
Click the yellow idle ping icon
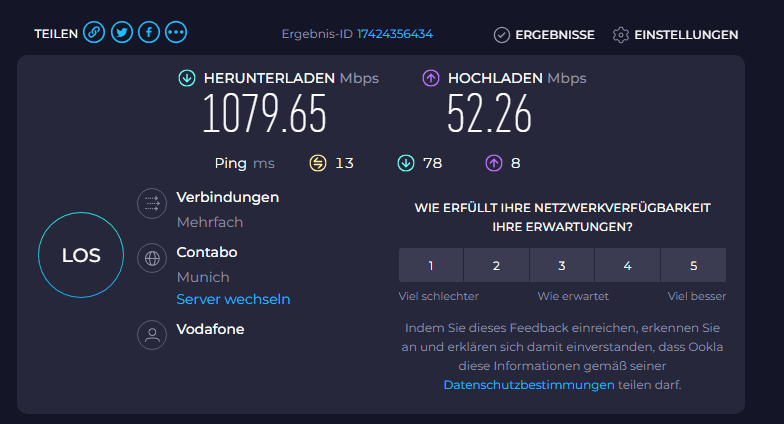point(318,163)
